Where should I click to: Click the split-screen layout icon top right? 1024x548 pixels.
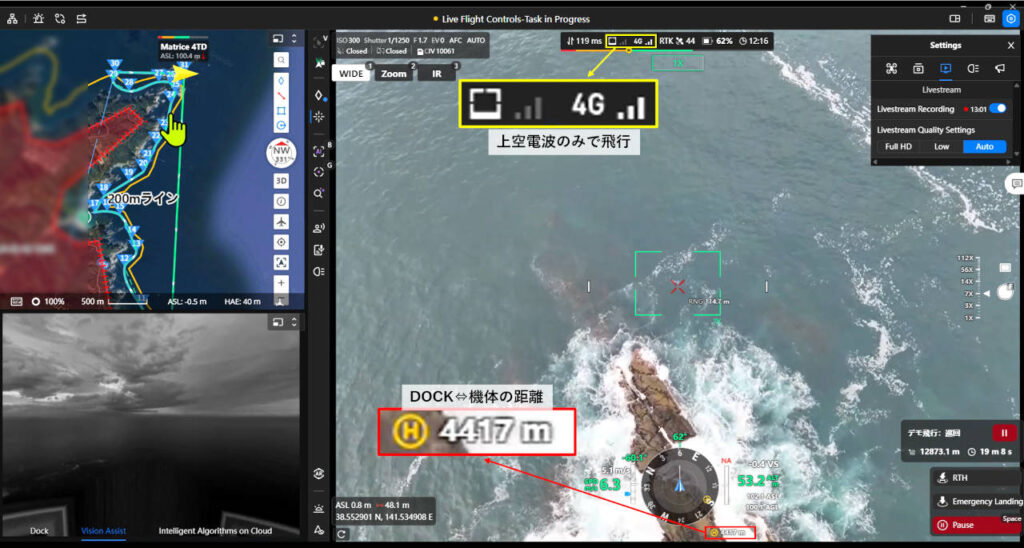pos(955,19)
